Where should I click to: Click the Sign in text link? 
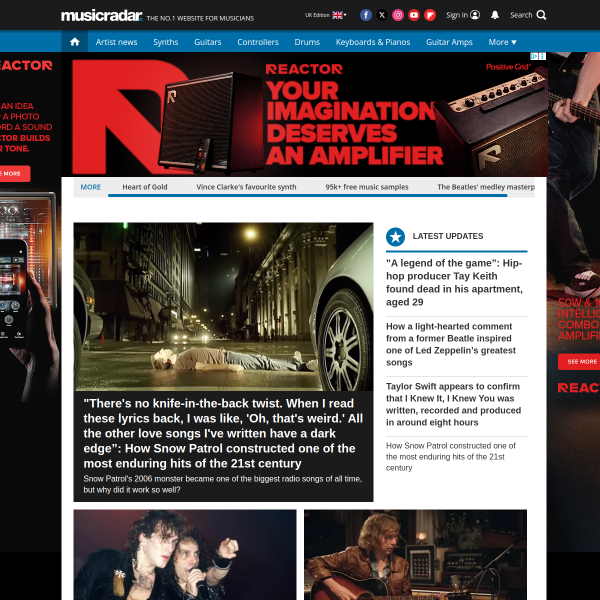point(457,15)
